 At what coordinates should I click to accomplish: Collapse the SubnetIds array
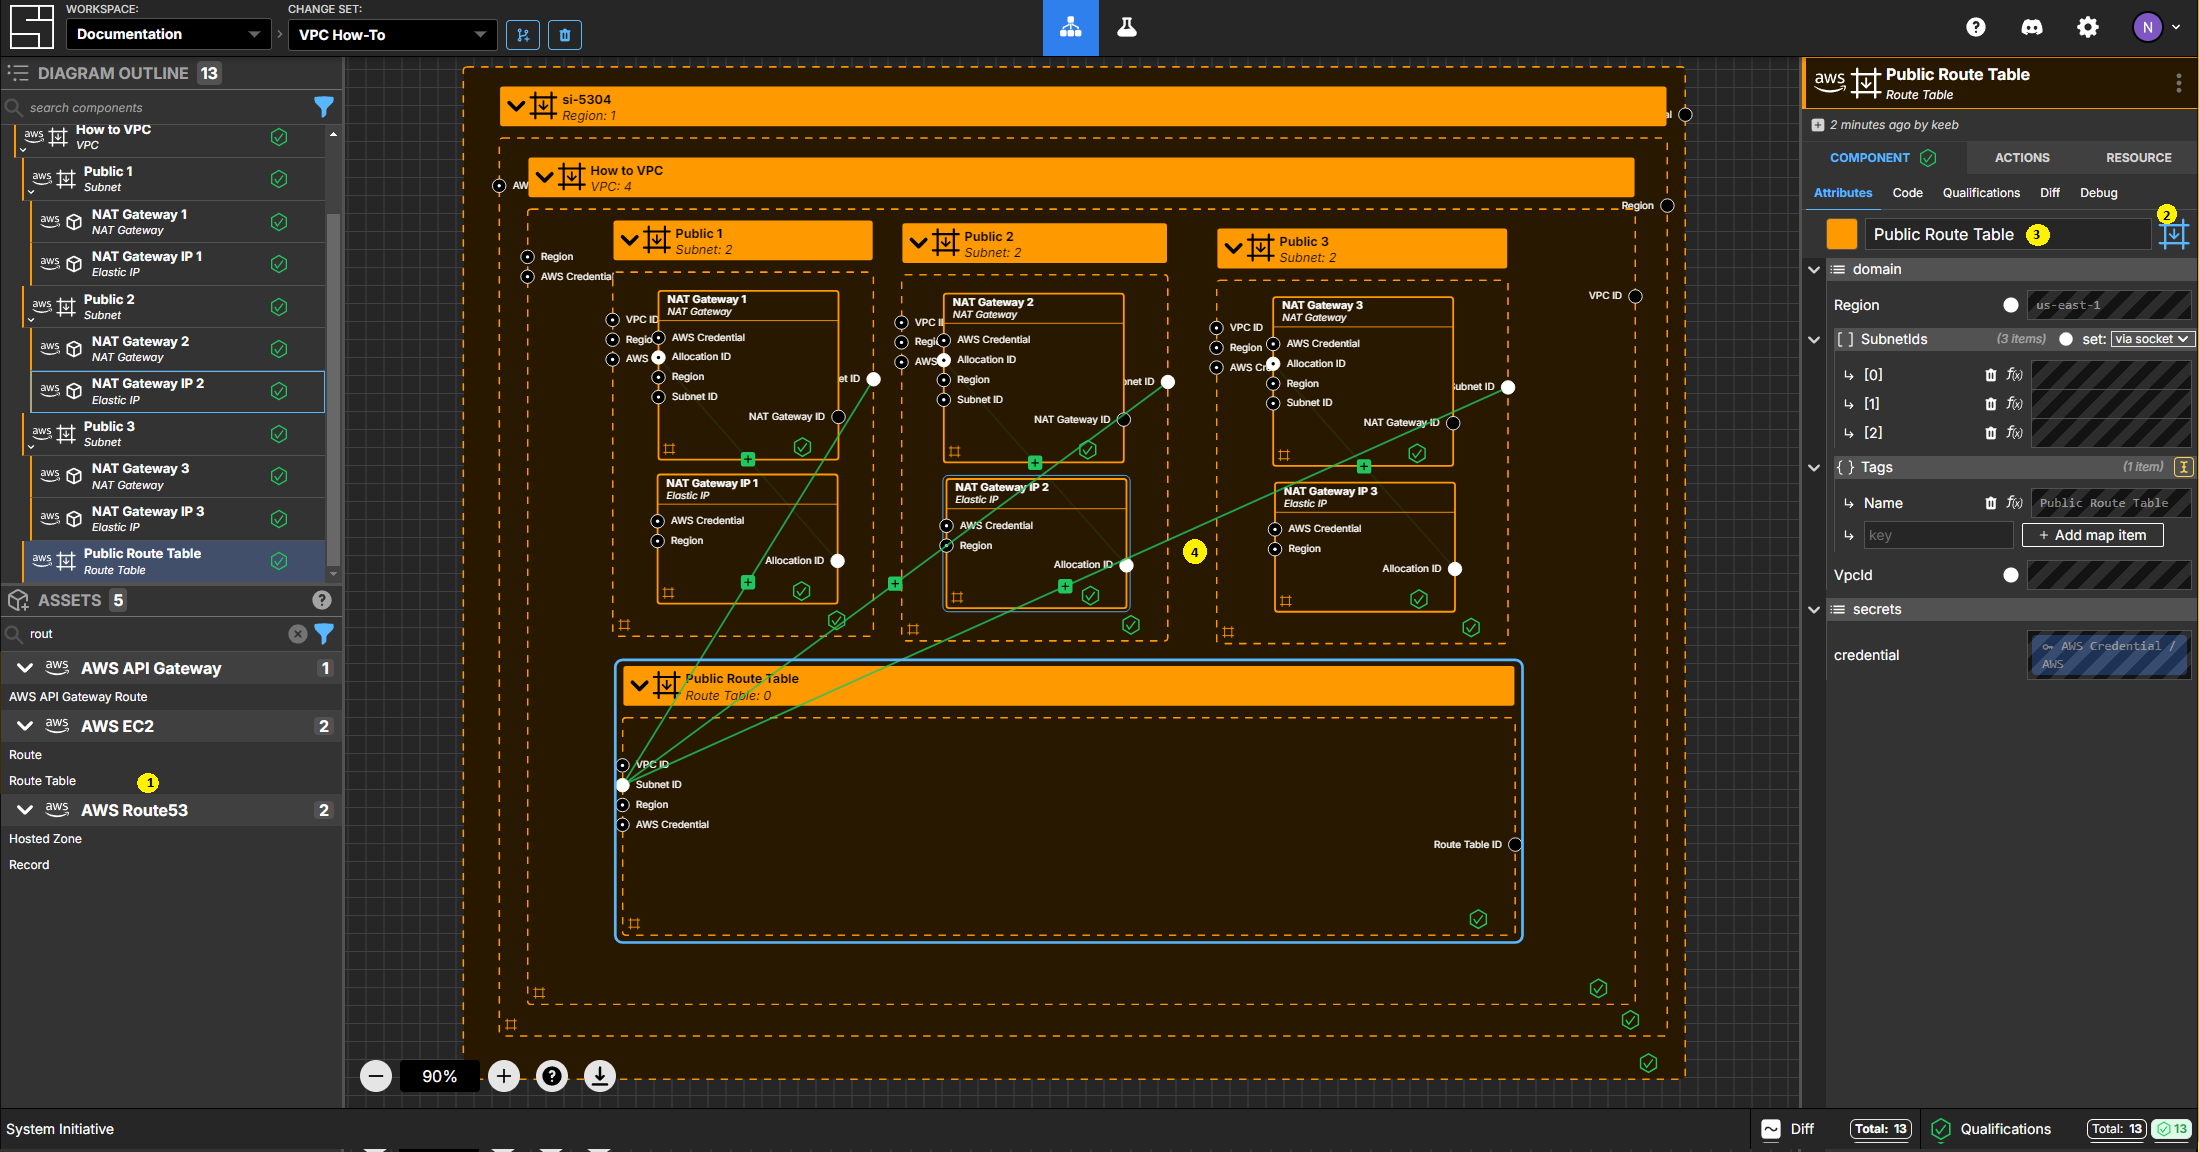pos(1814,339)
